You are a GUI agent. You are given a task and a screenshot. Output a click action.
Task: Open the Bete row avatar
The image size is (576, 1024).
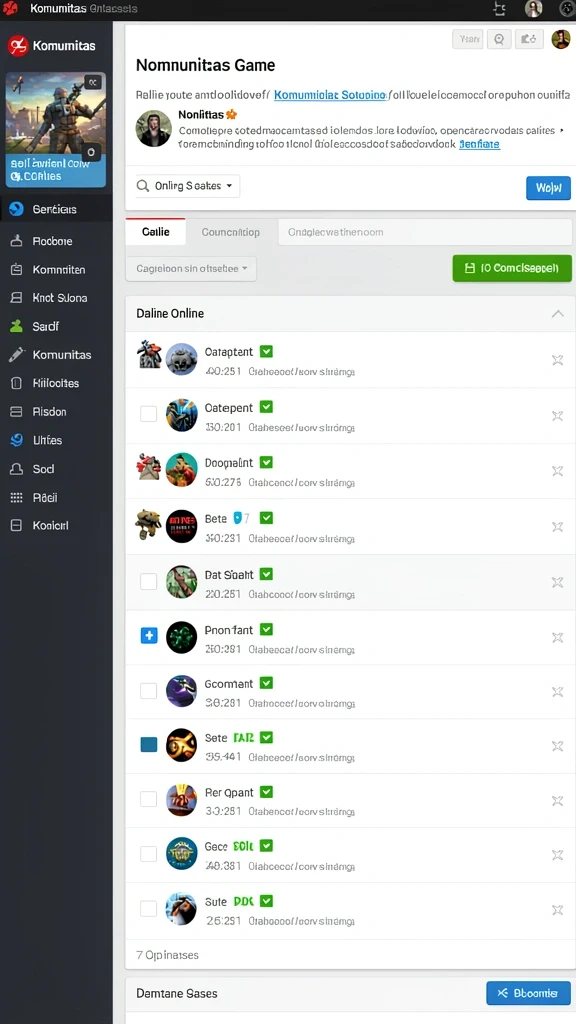tap(182, 526)
